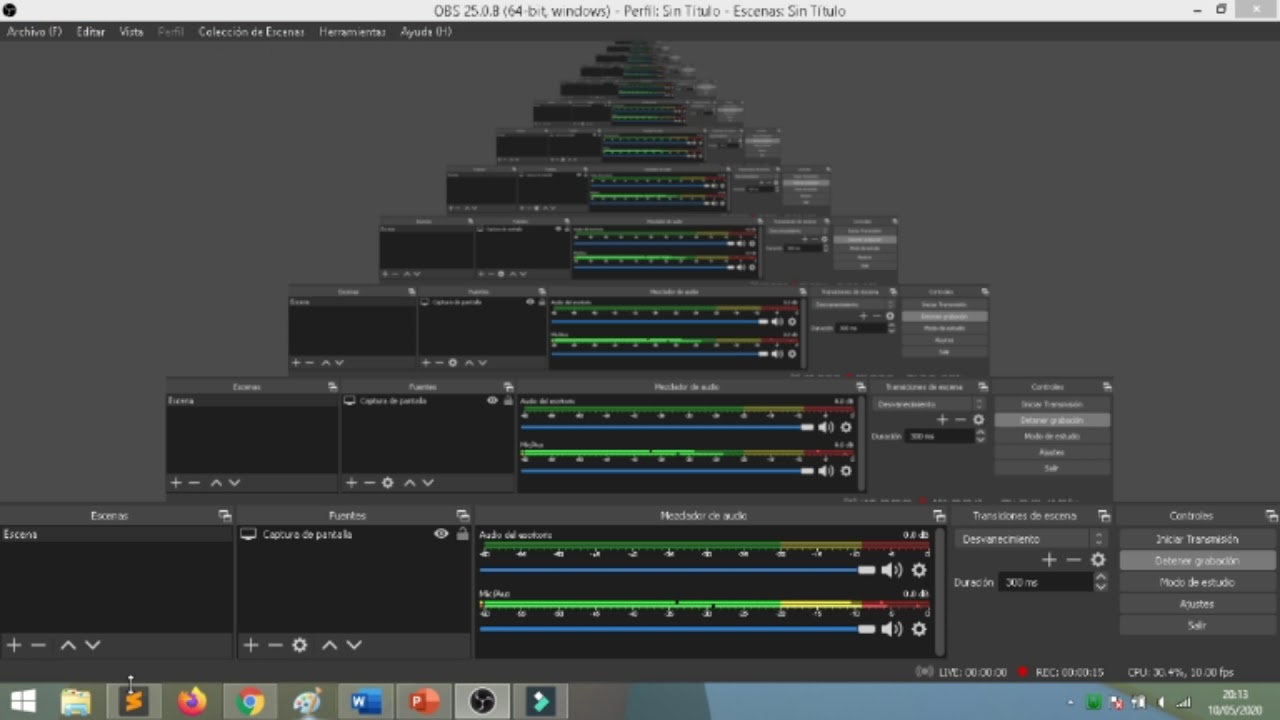Remove the selected scene with the minus icon
The image size is (1280, 720).
[38, 645]
